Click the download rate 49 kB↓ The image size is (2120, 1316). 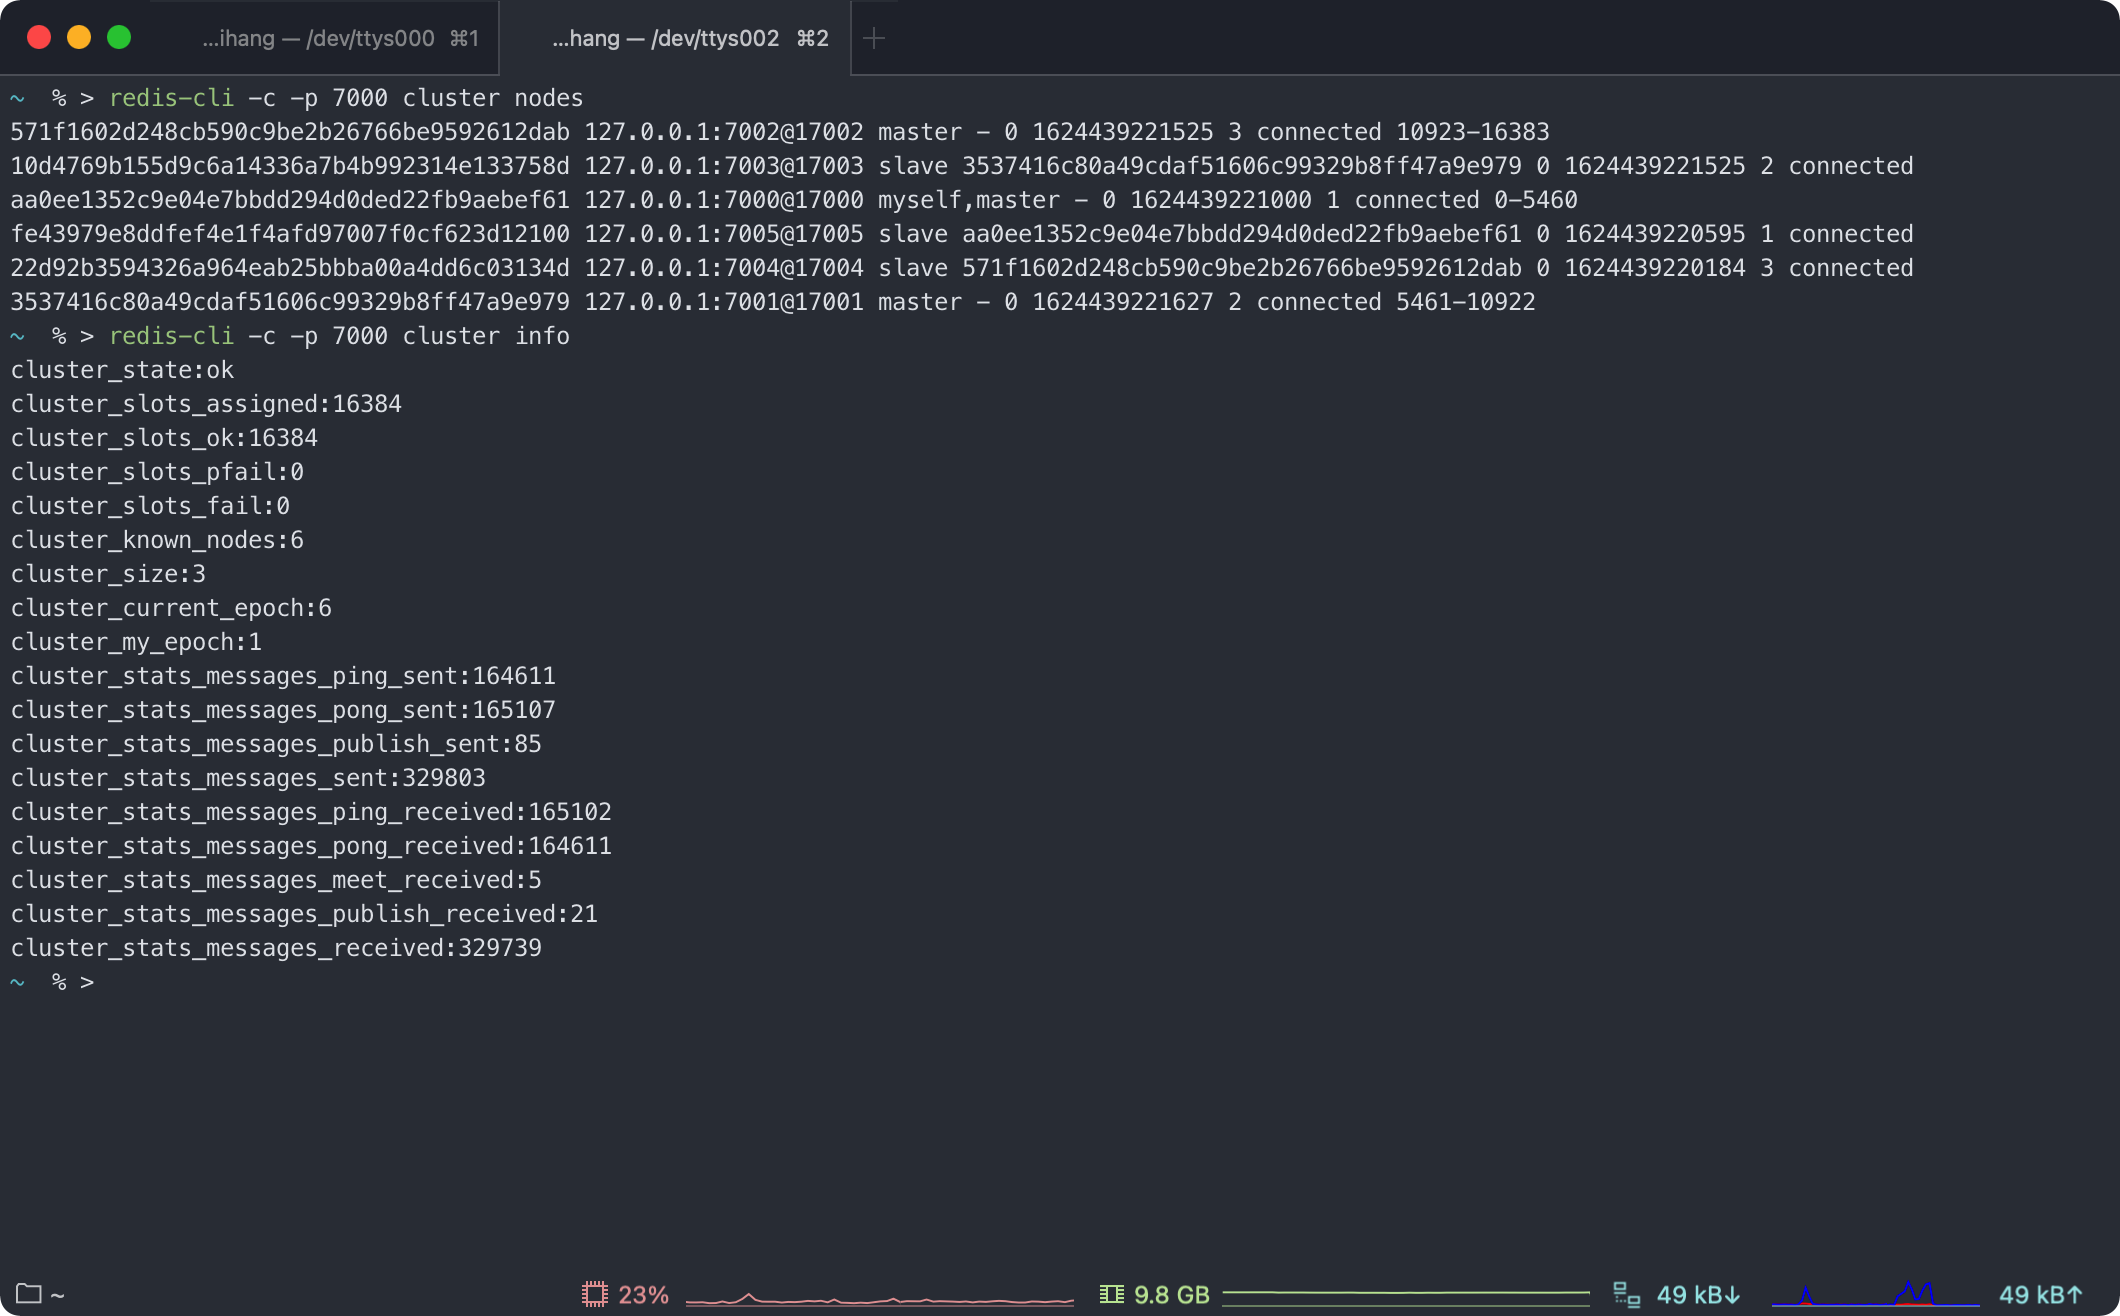(1698, 1295)
